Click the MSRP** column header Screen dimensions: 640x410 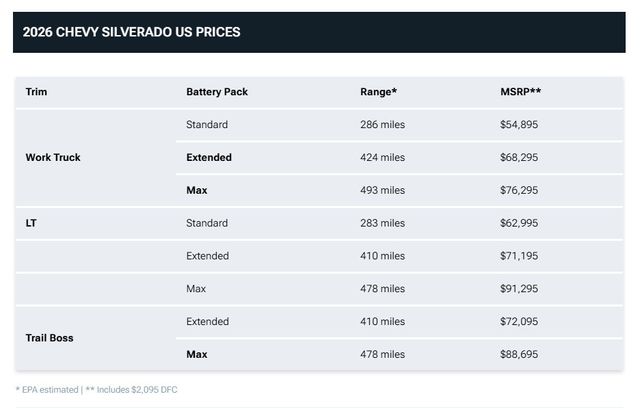520,92
